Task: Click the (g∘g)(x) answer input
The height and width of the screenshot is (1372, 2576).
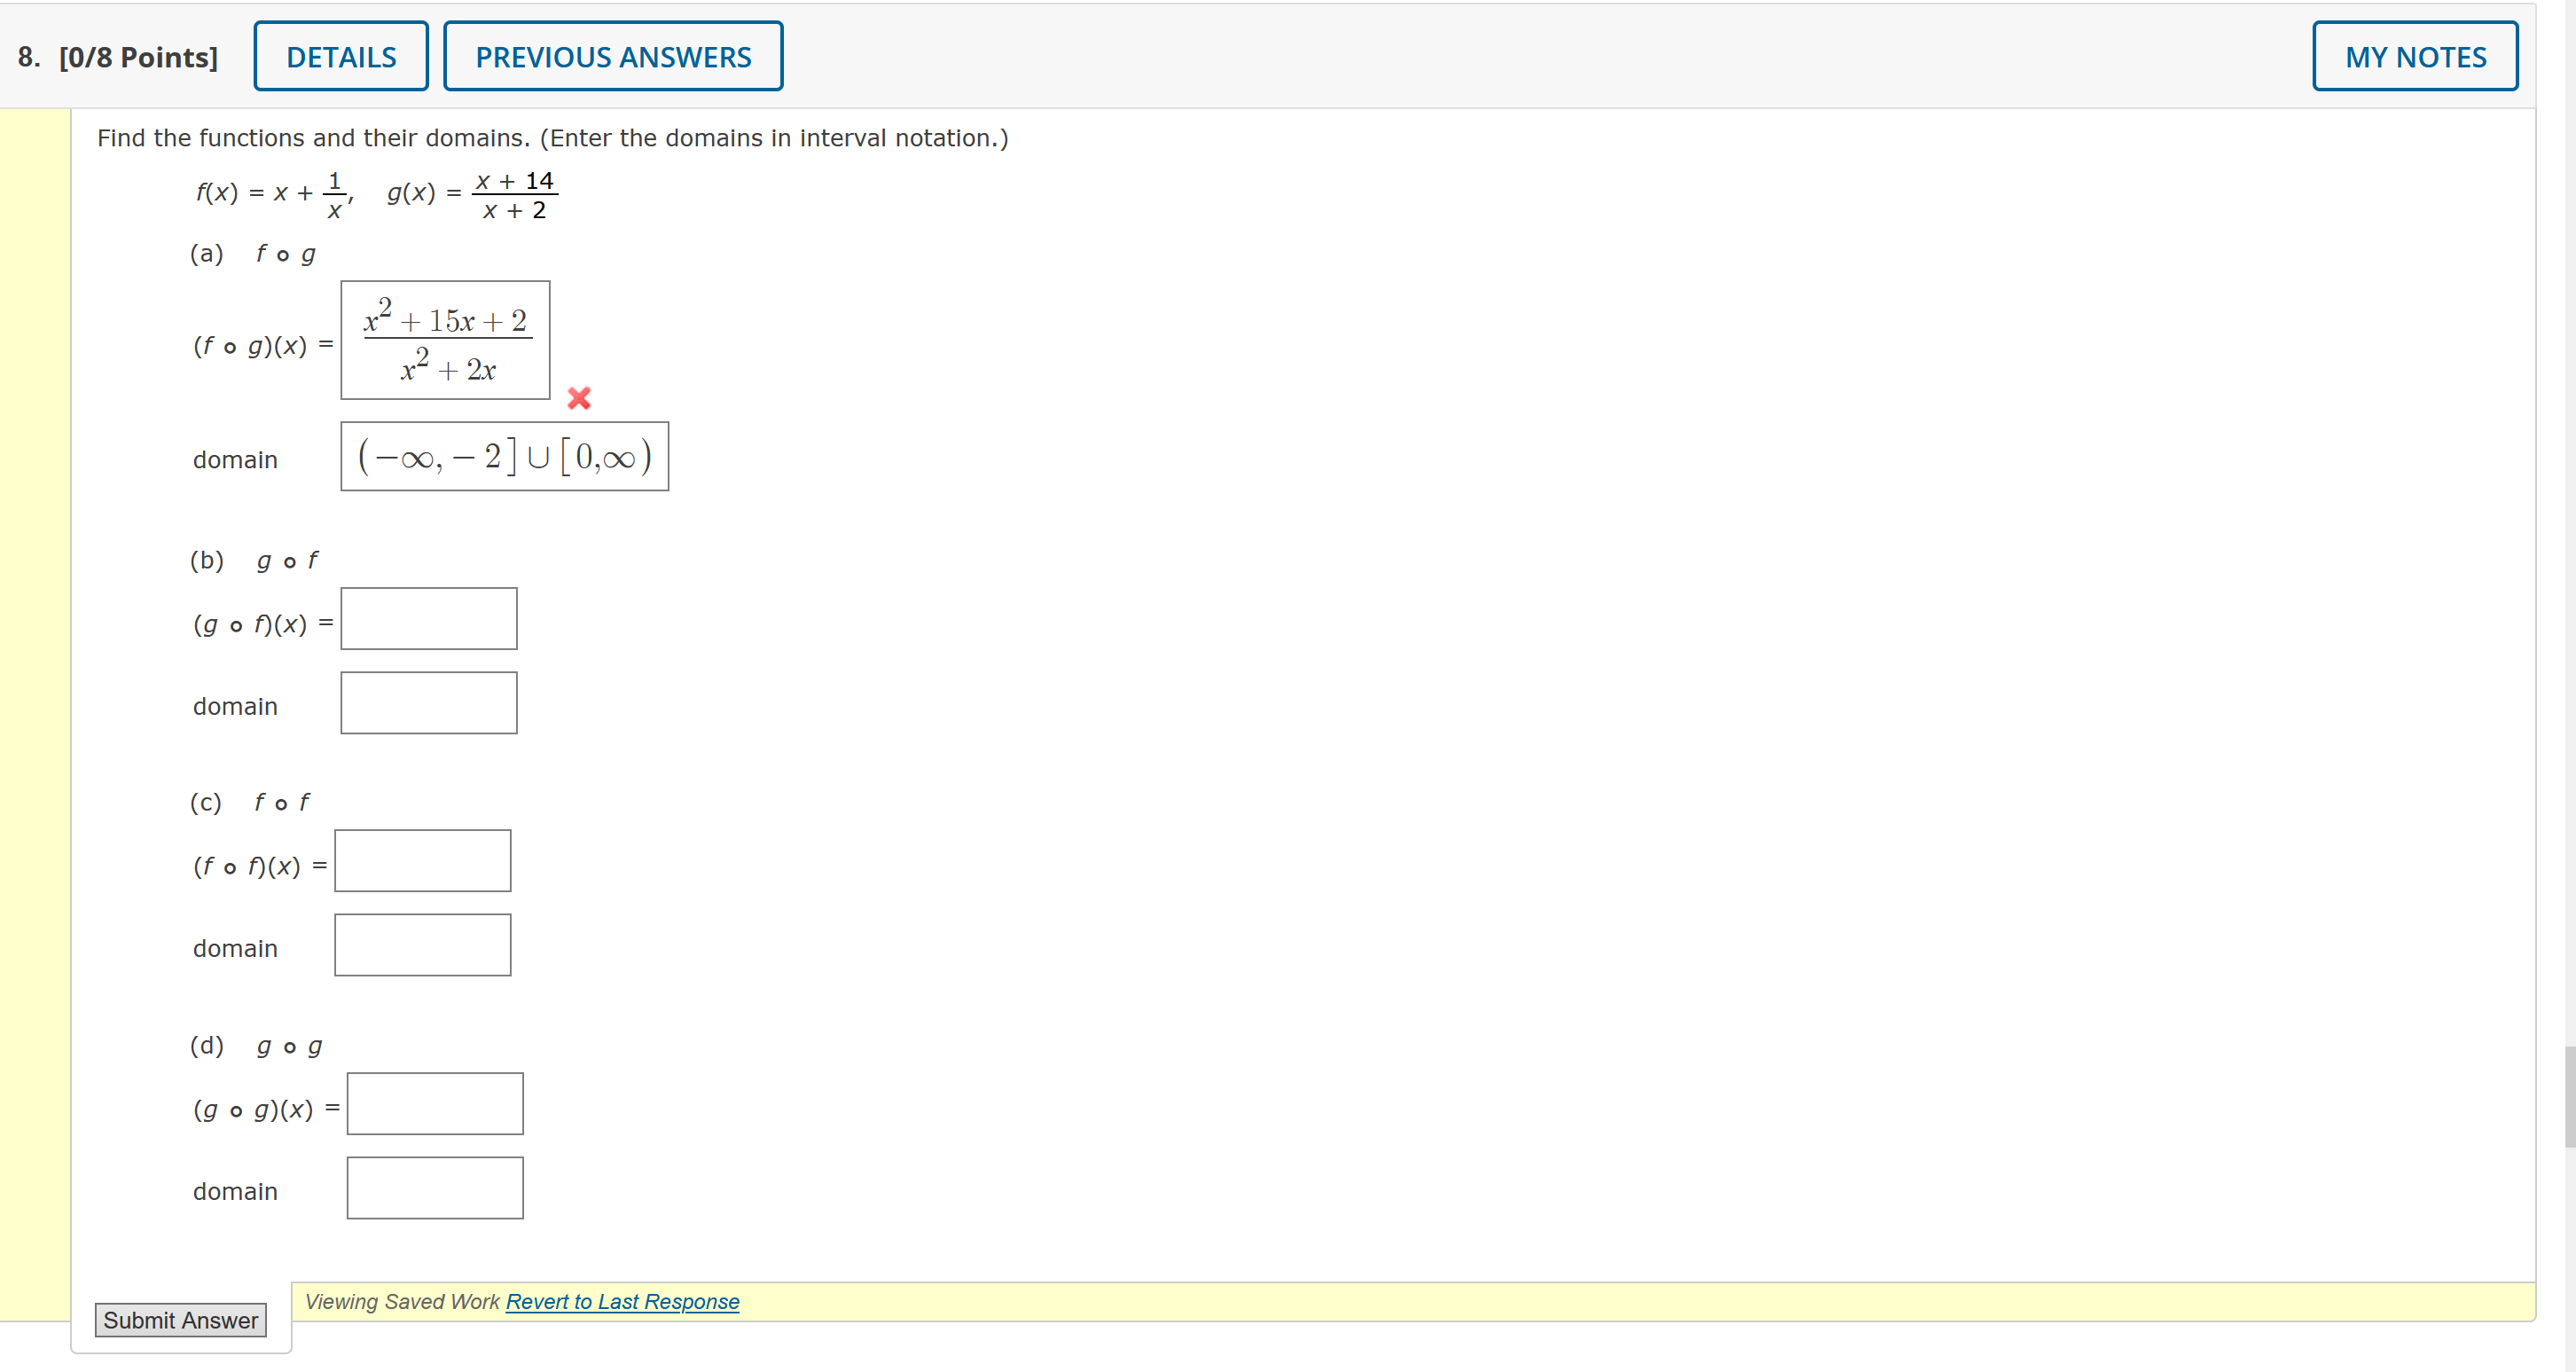Action: click(x=435, y=1104)
